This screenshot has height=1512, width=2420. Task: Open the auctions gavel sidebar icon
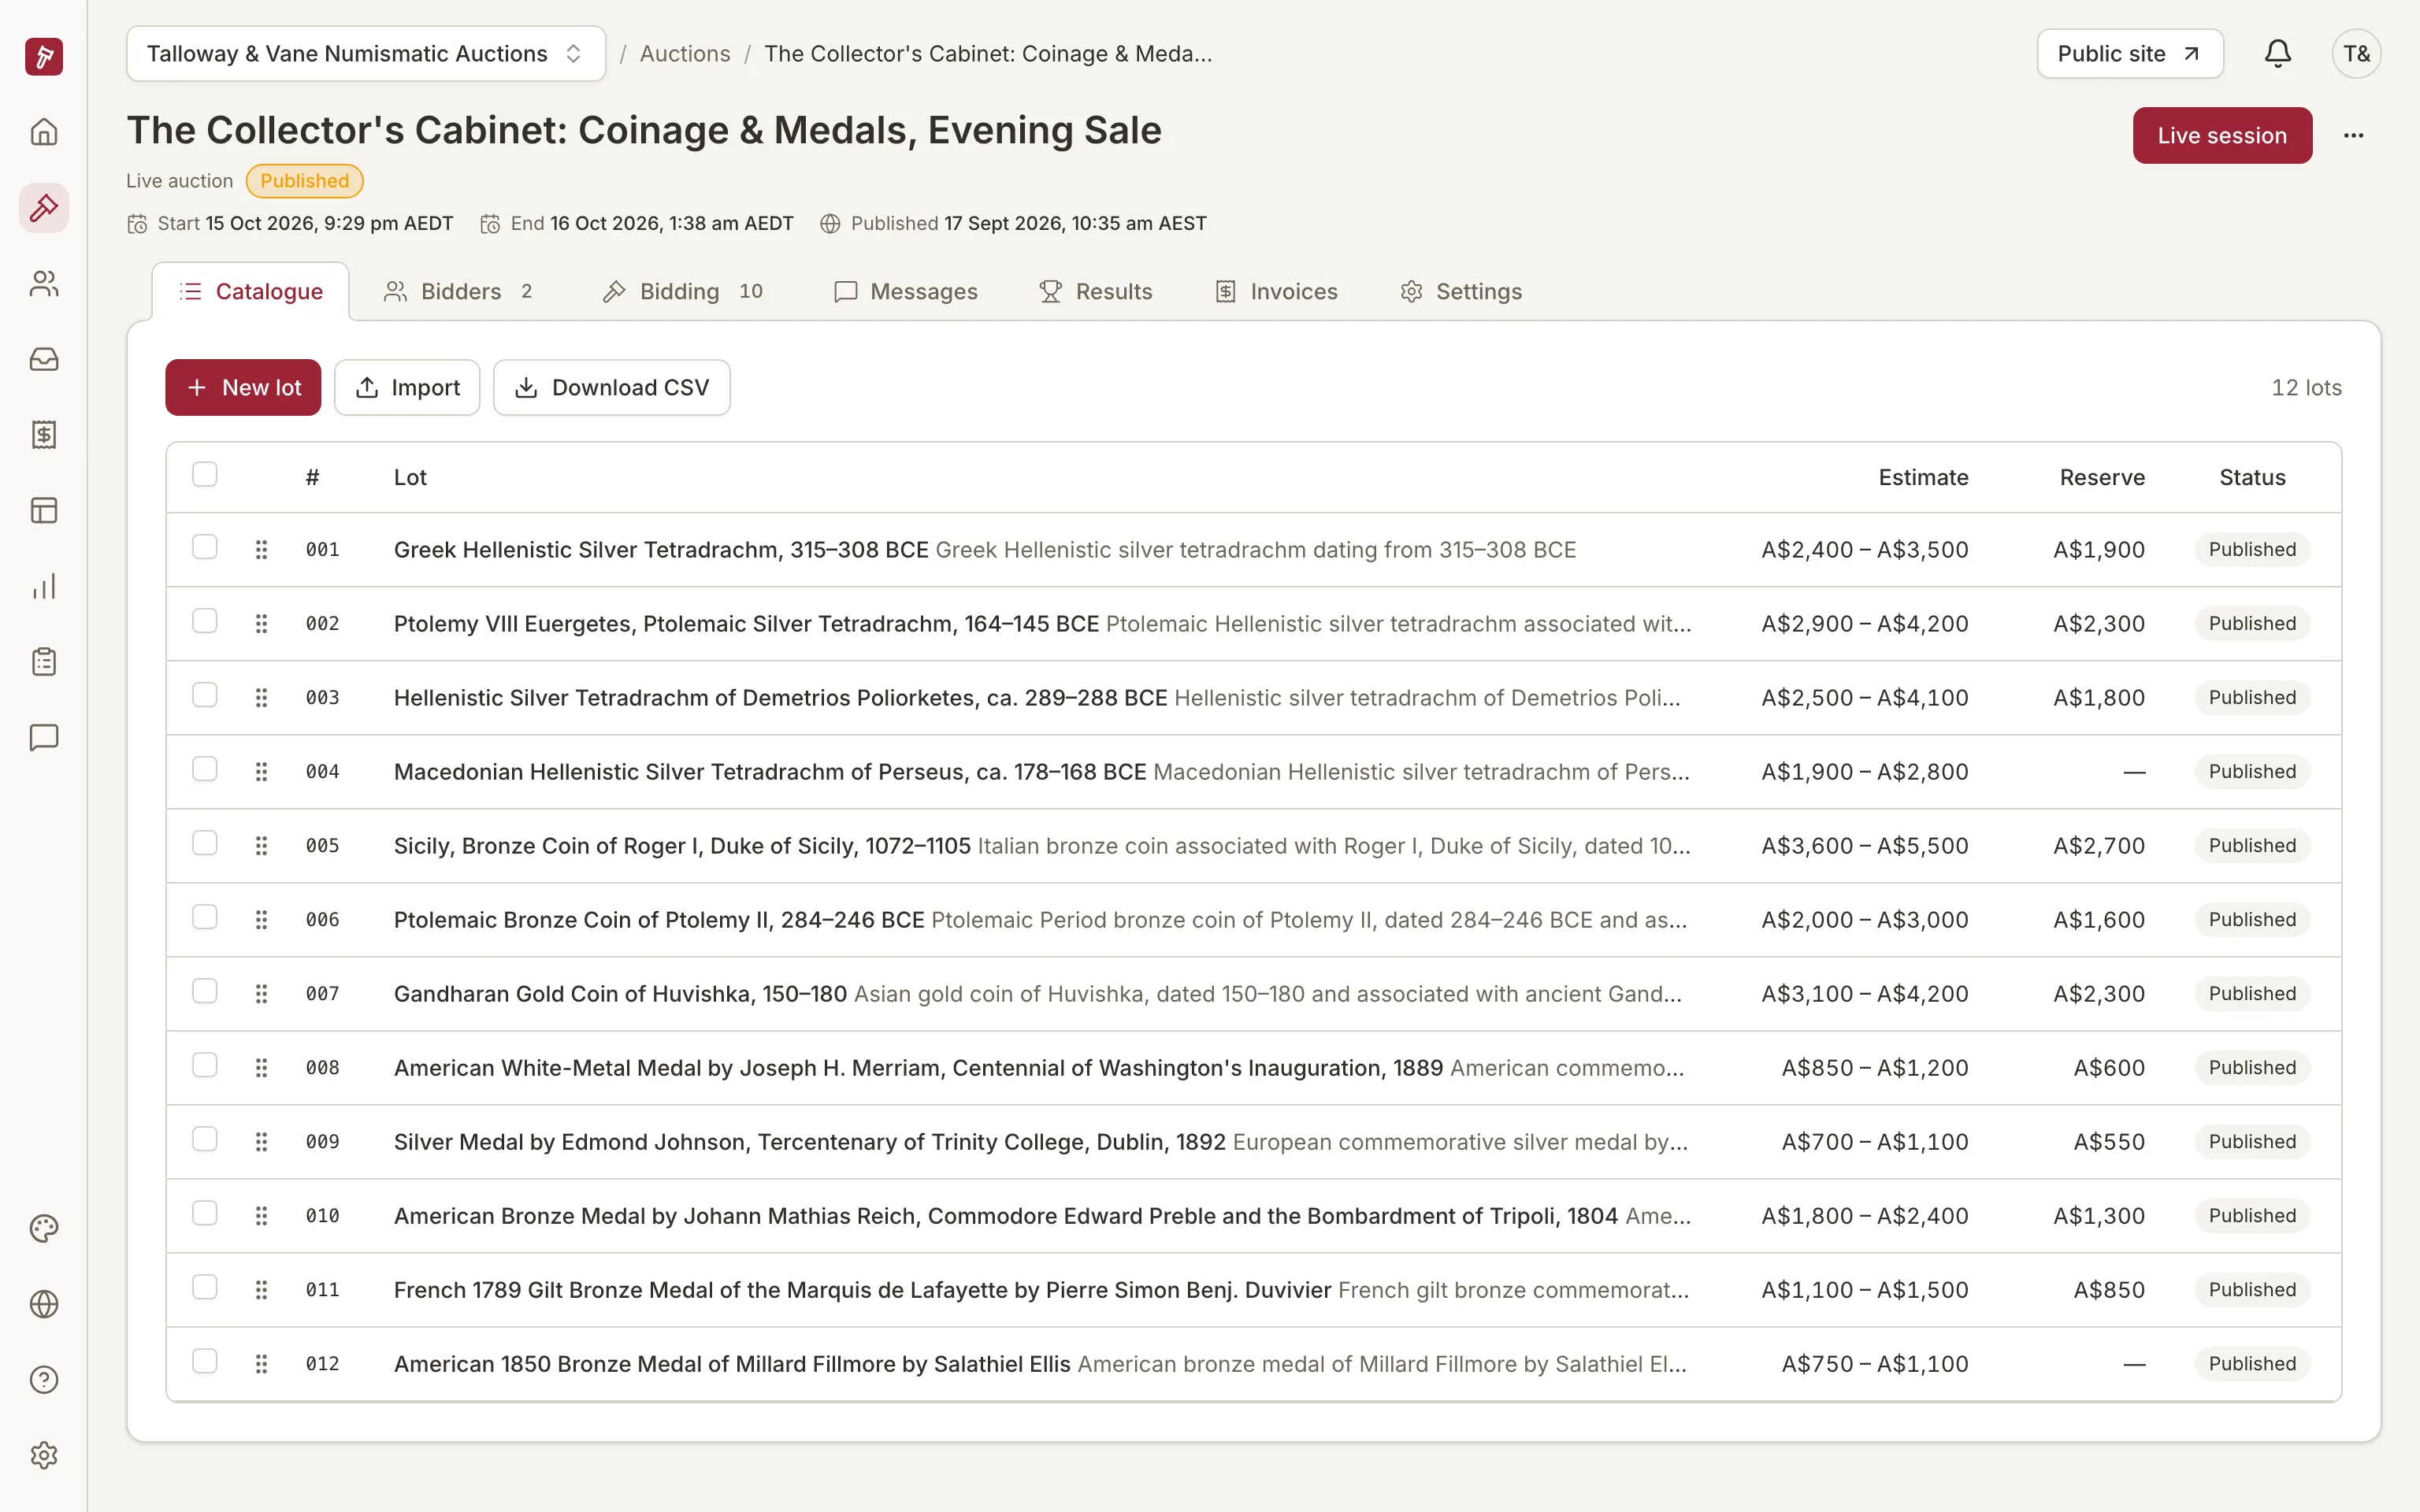pyautogui.click(x=44, y=208)
